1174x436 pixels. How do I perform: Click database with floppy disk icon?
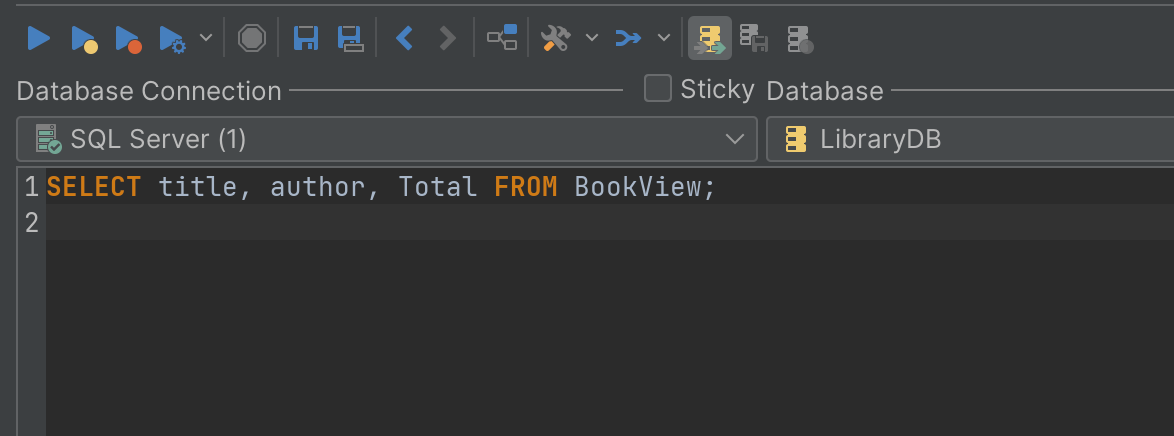tap(754, 38)
